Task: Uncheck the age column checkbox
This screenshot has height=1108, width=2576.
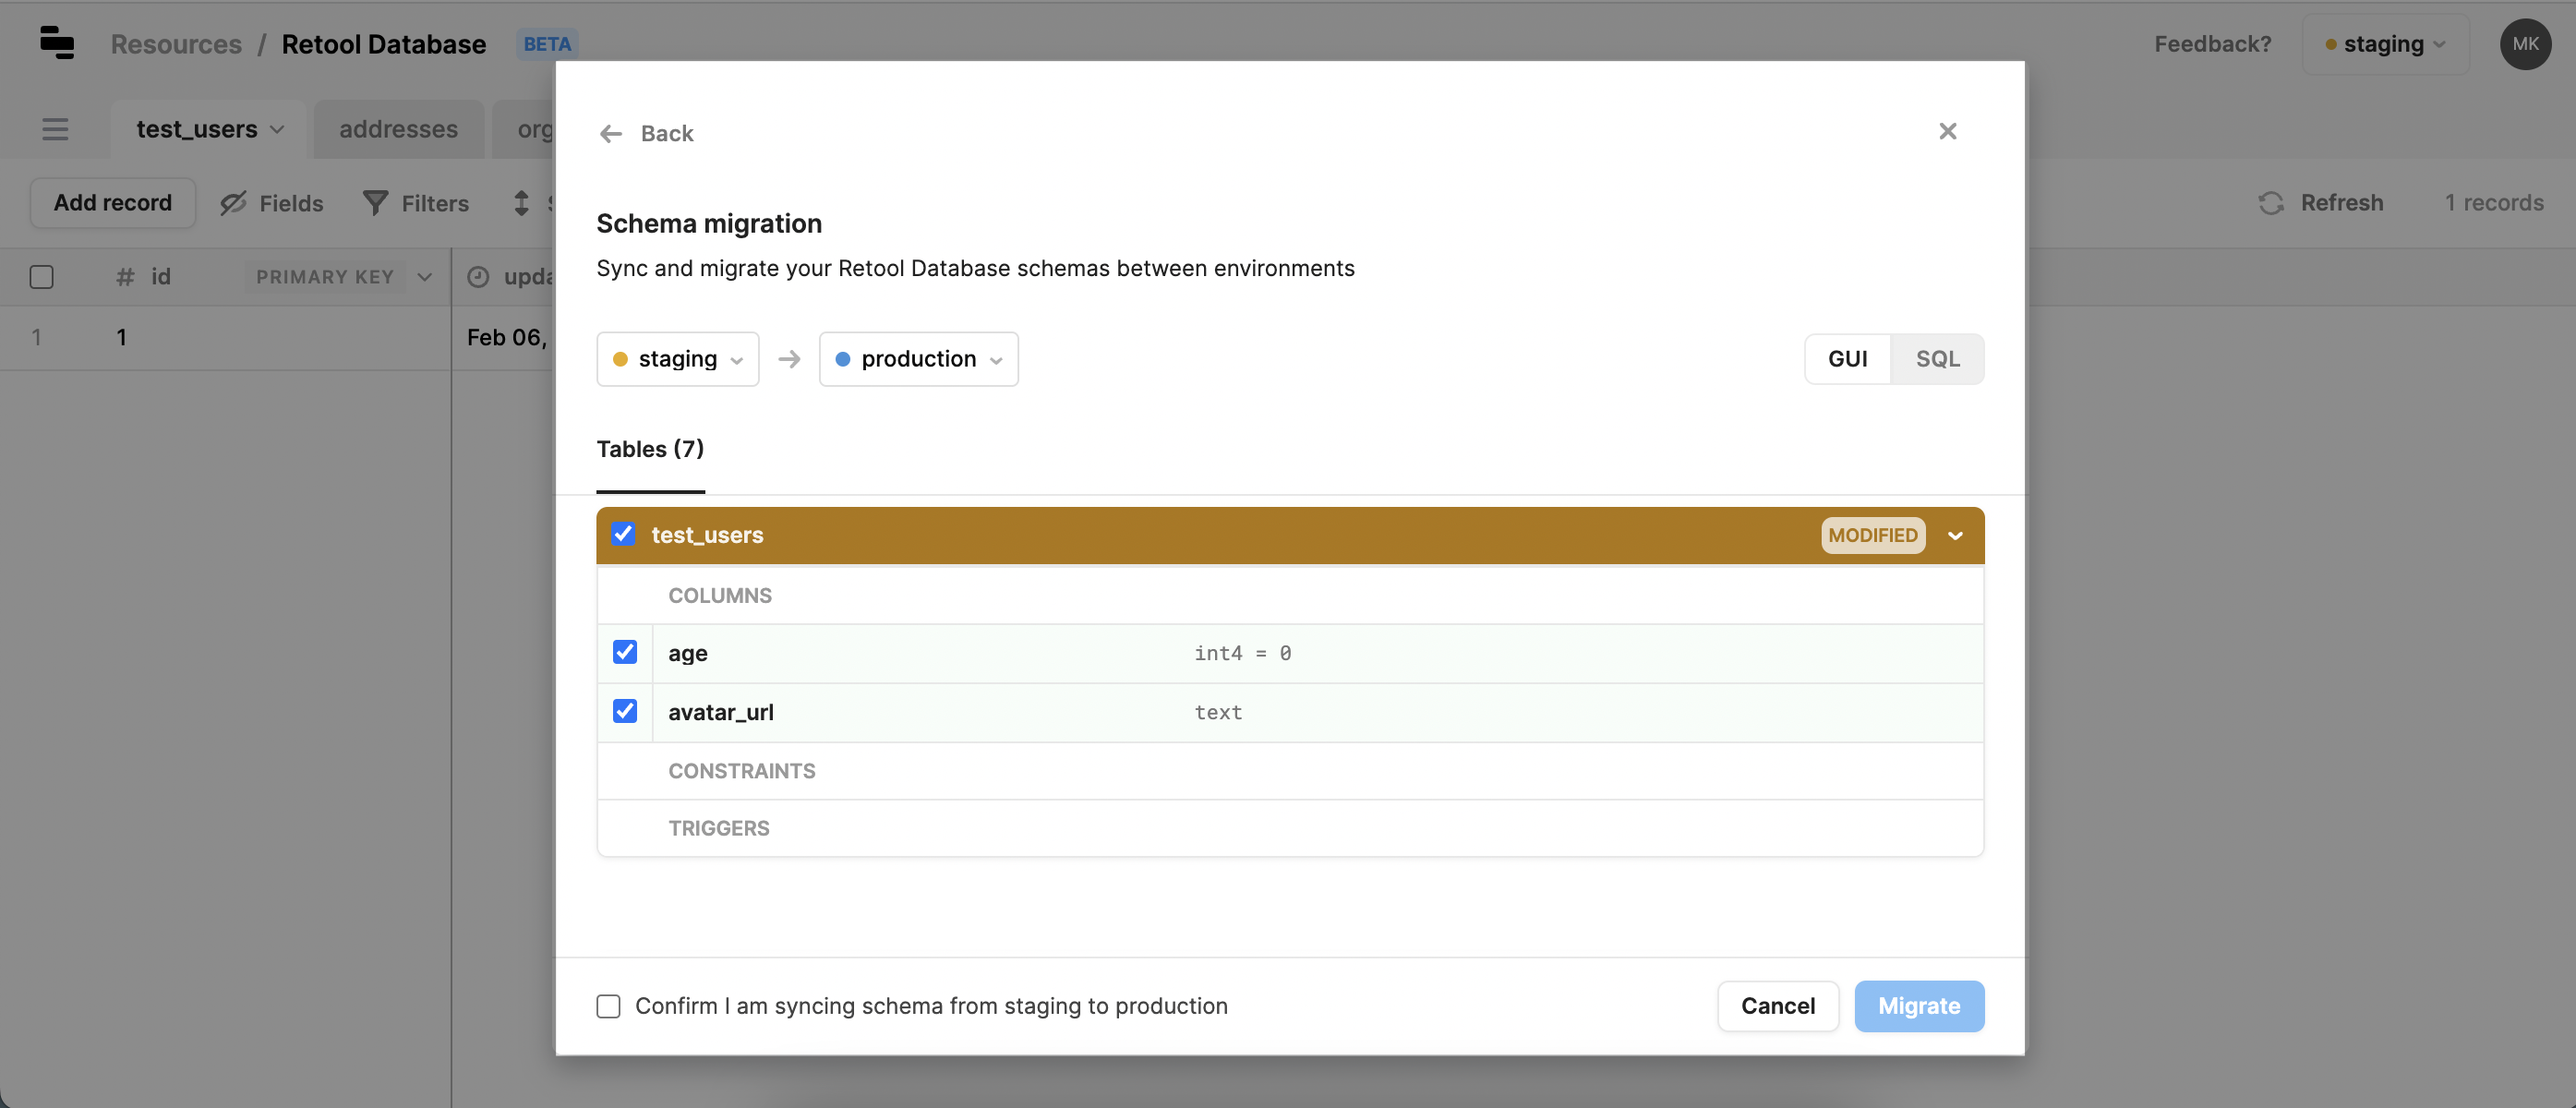Action: (625, 652)
